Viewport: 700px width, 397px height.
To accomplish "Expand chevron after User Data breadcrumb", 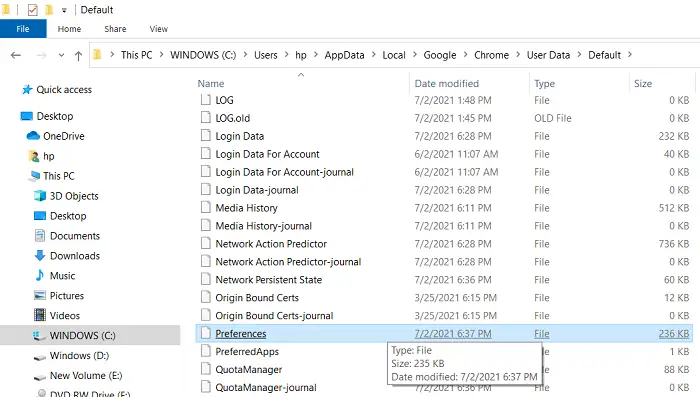I will pyautogui.click(x=579, y=54).
